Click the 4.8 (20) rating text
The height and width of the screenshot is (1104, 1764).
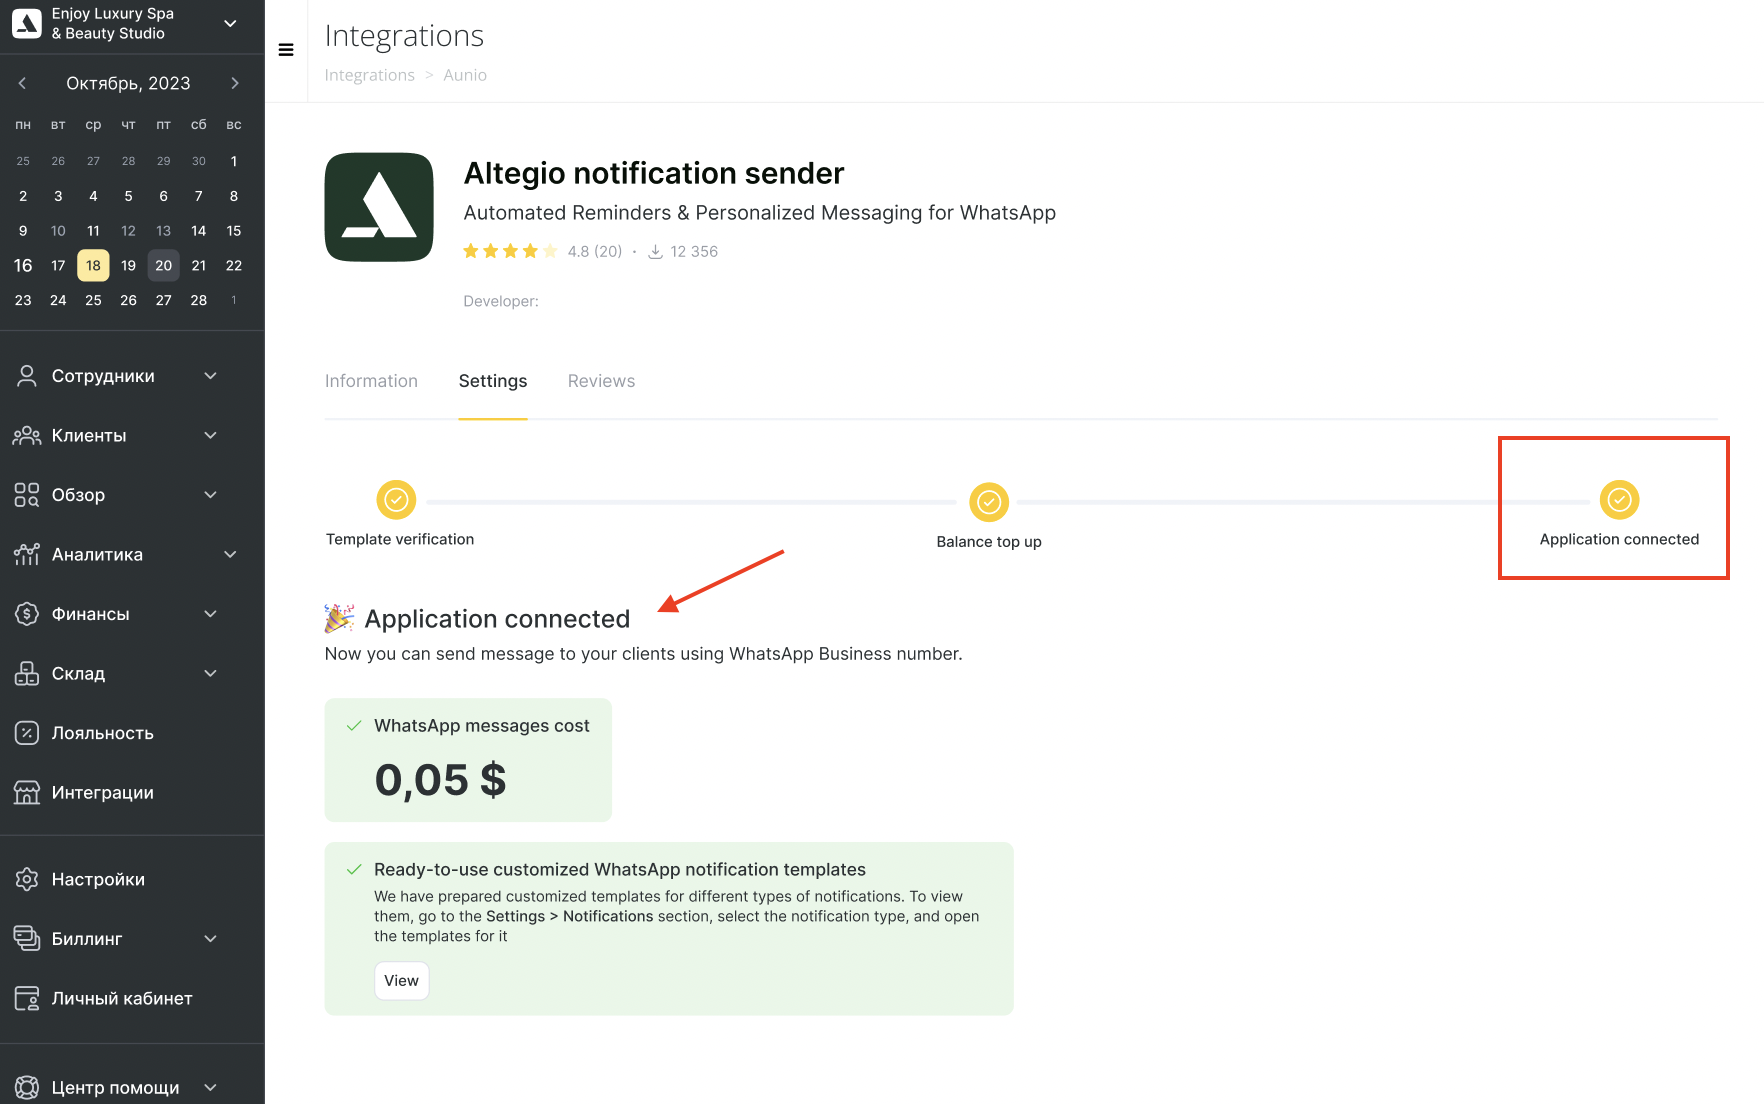595,252
